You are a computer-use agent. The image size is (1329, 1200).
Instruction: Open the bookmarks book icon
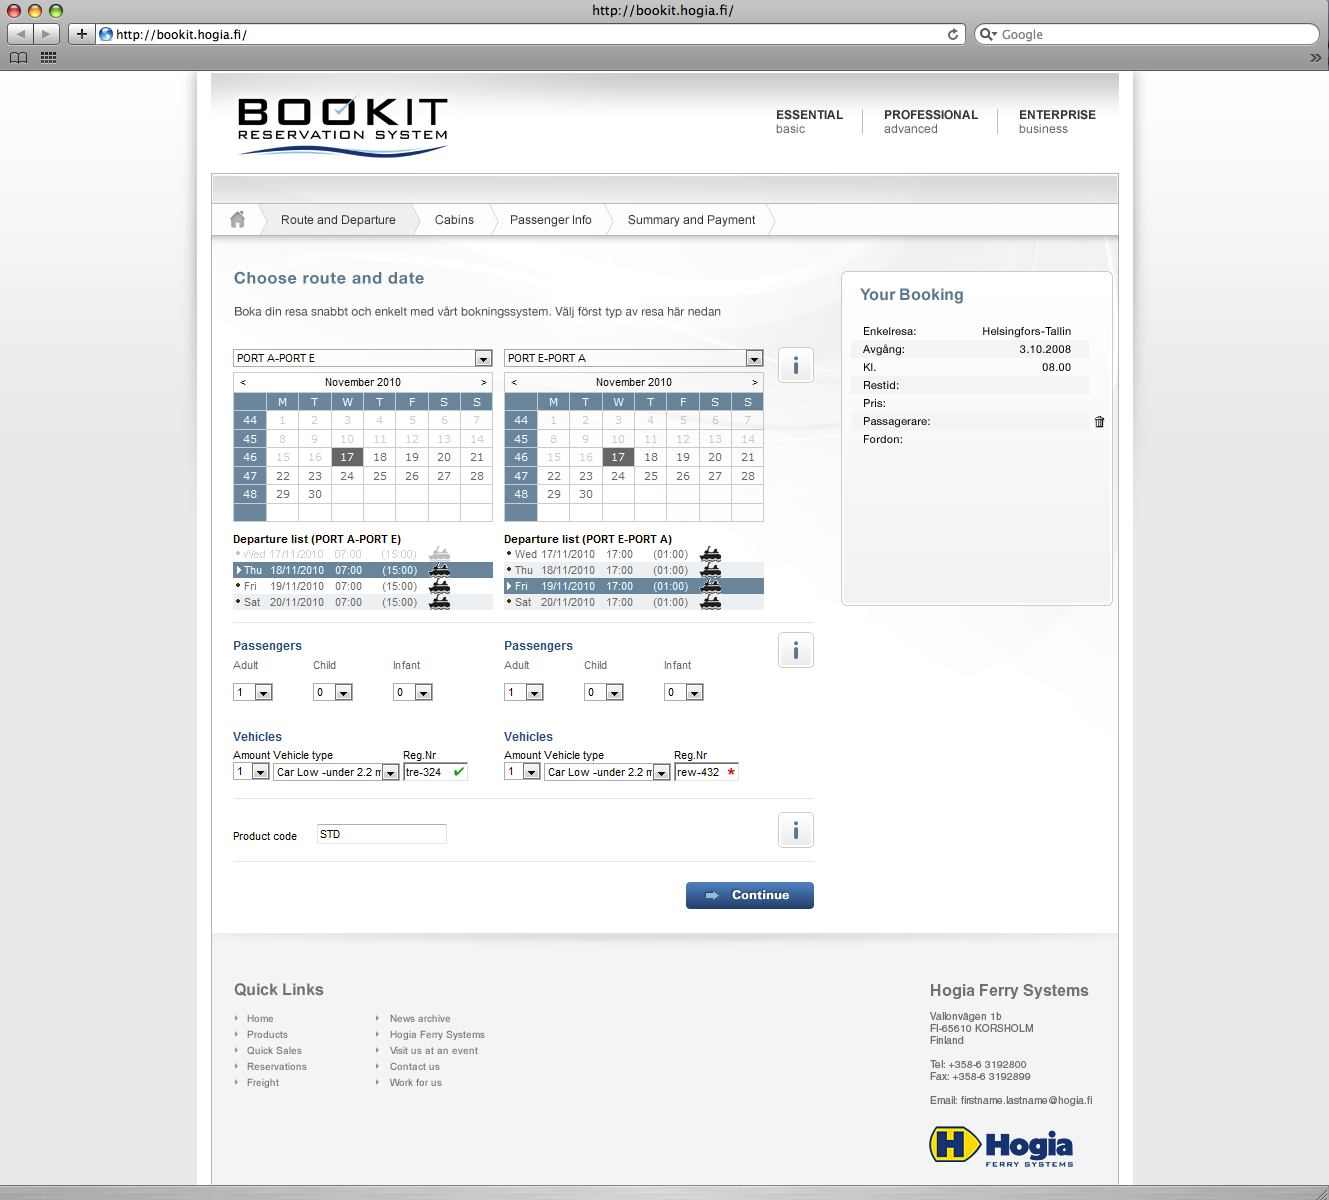pyautogui.click(x=18, y=58)
